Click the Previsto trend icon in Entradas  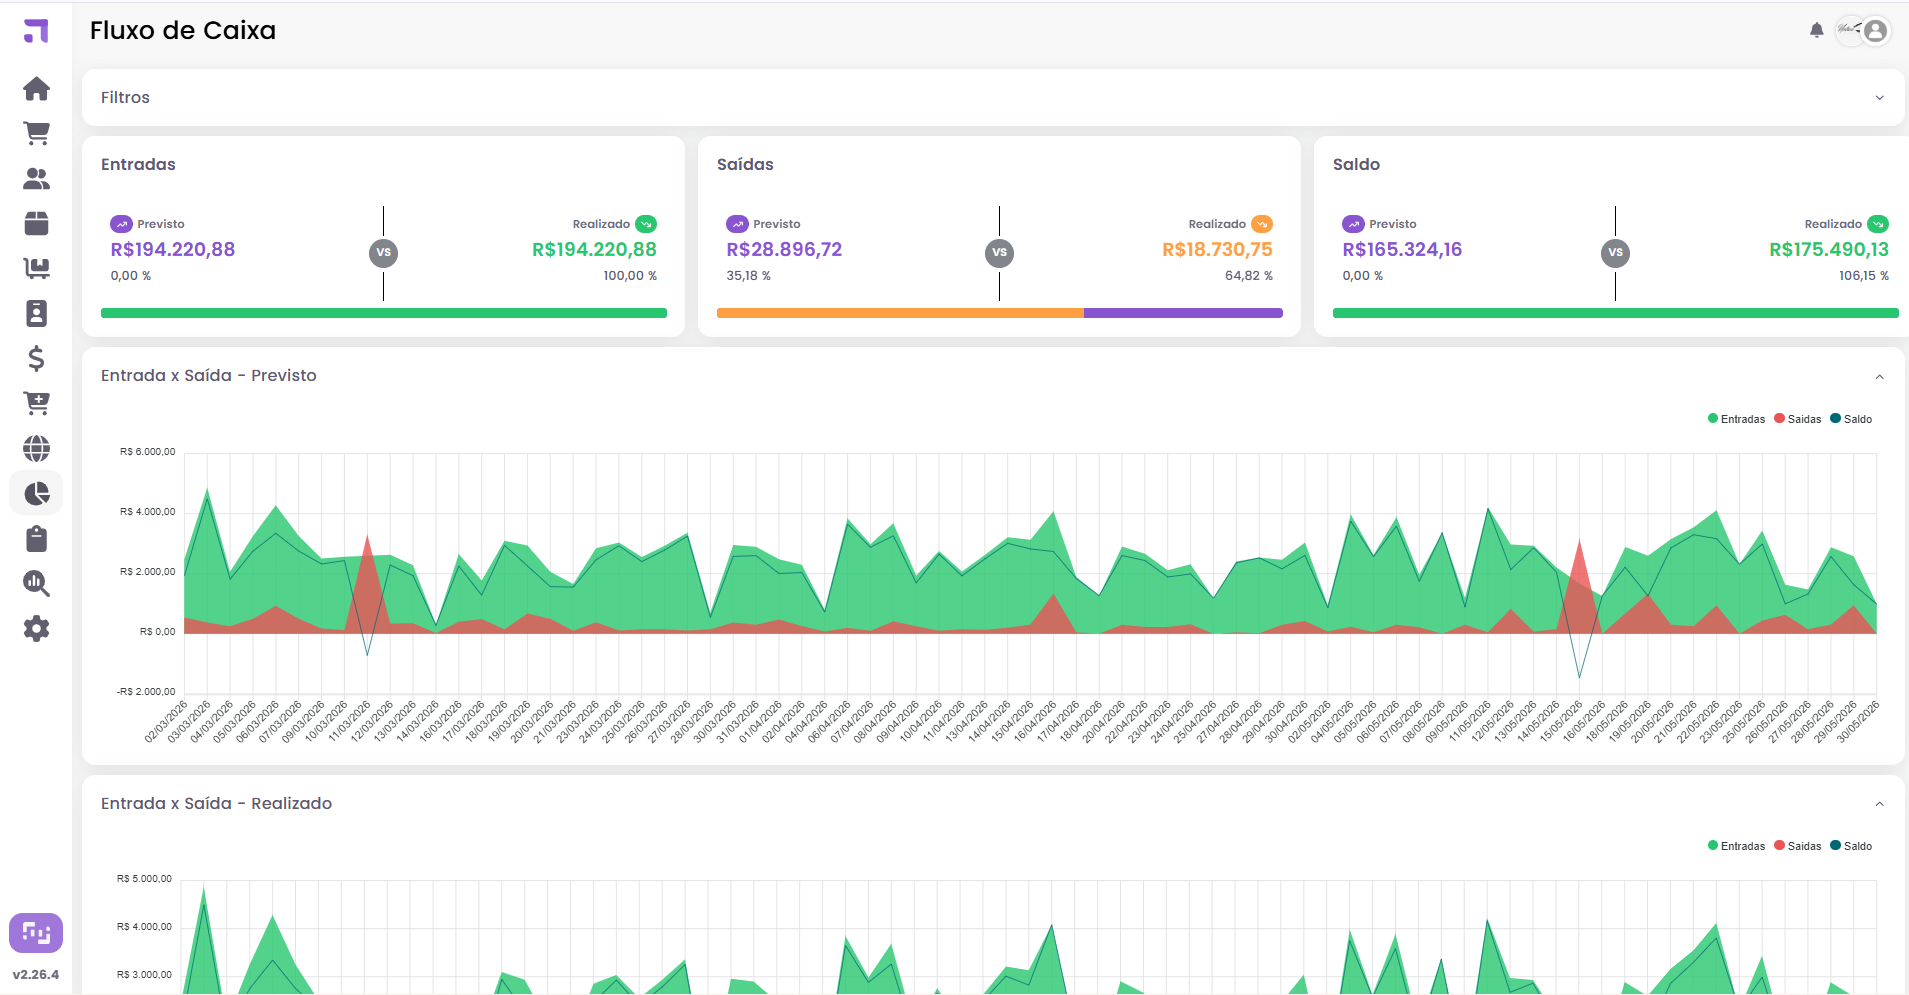click(121, 224)
